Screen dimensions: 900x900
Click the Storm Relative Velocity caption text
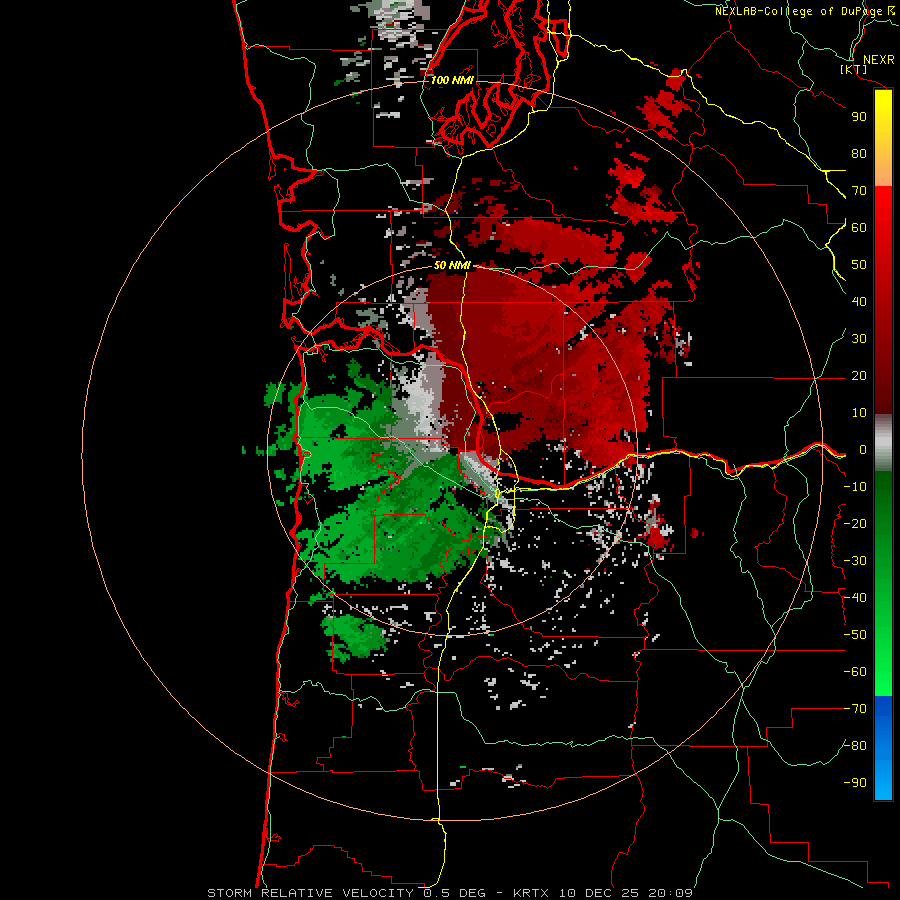click(x=450, y=893)
